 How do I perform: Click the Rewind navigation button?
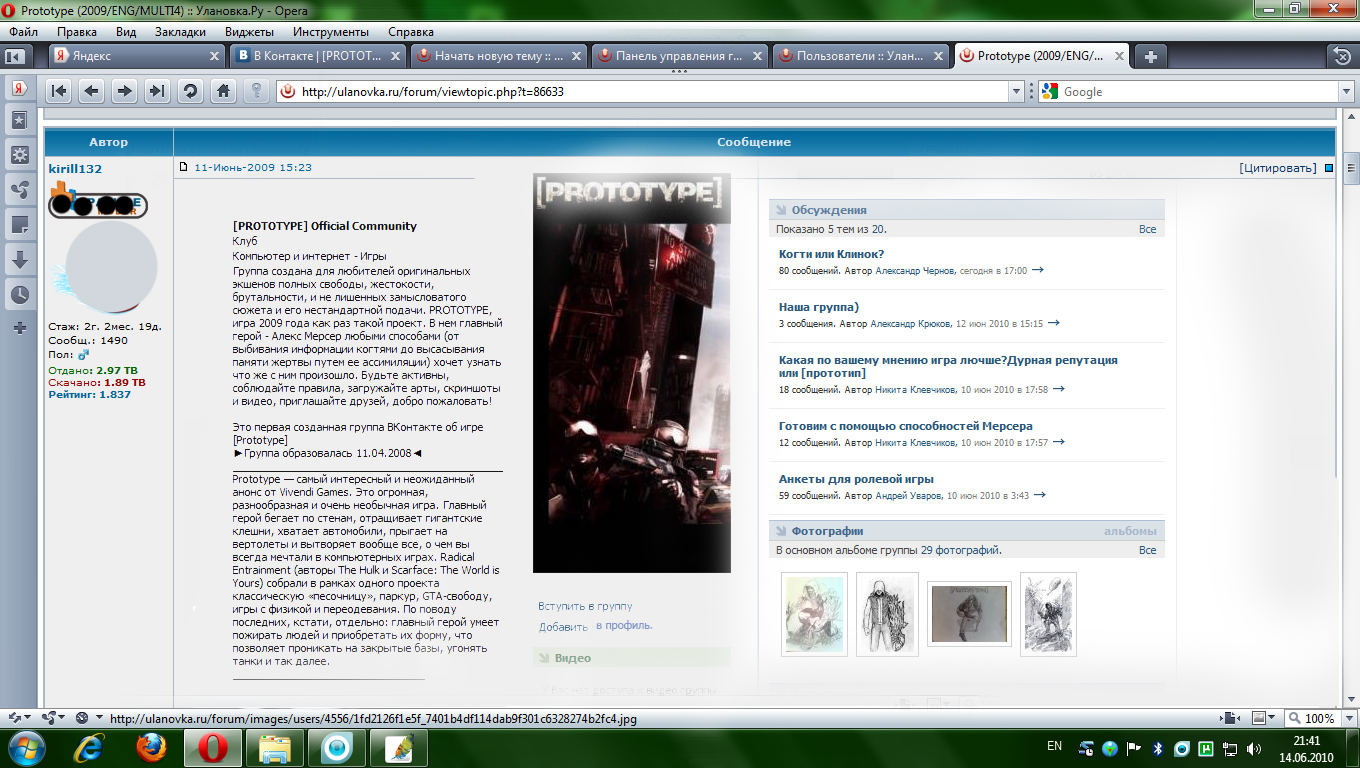click(59, 91)
